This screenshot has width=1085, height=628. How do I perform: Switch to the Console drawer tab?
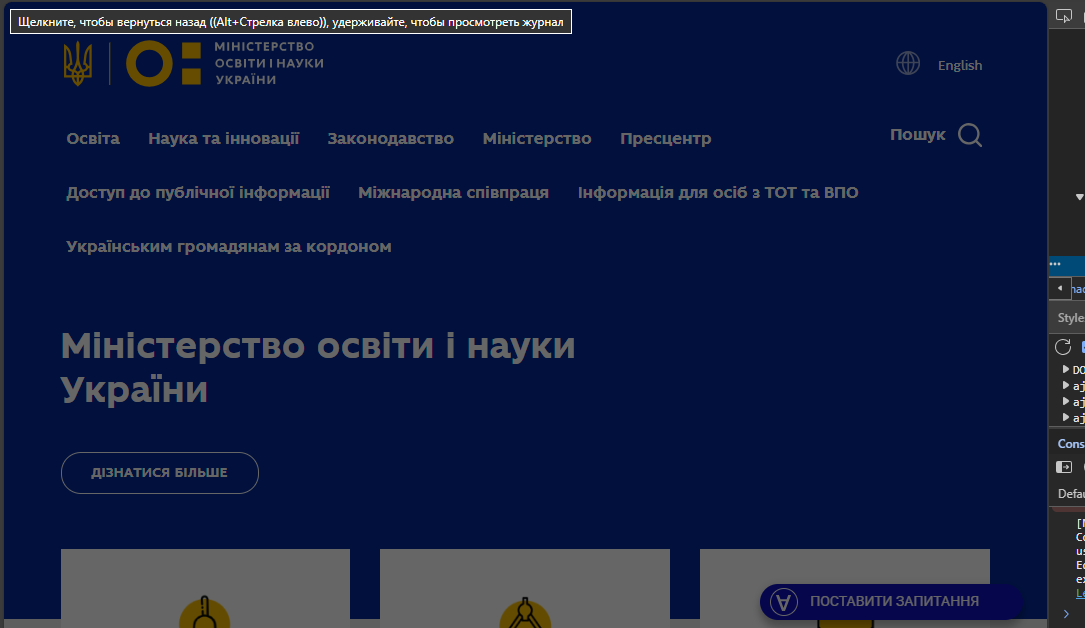1070,443
